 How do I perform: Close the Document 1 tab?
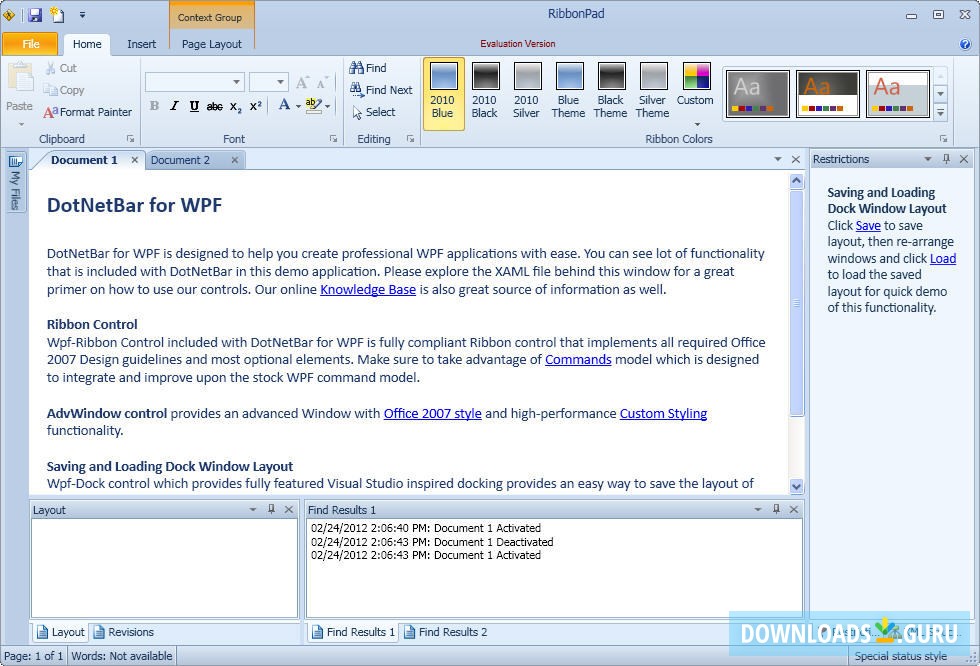click(134, 160)
